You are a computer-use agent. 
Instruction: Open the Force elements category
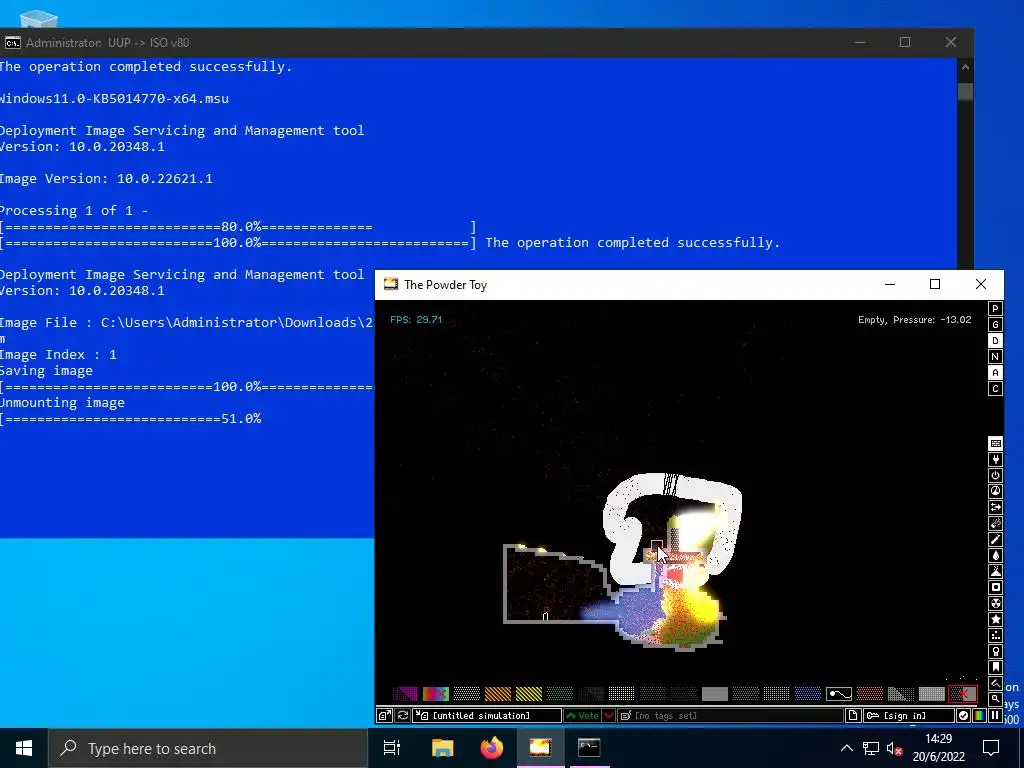(x=995, y=507)
